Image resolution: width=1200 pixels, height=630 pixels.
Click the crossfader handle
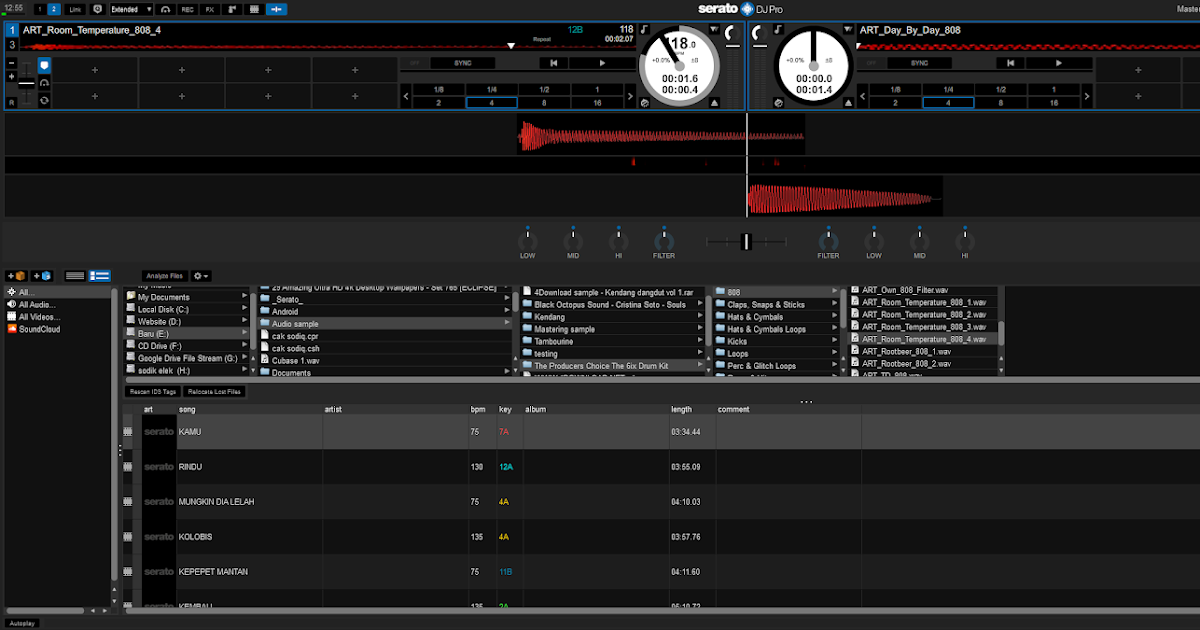(745, 241)
